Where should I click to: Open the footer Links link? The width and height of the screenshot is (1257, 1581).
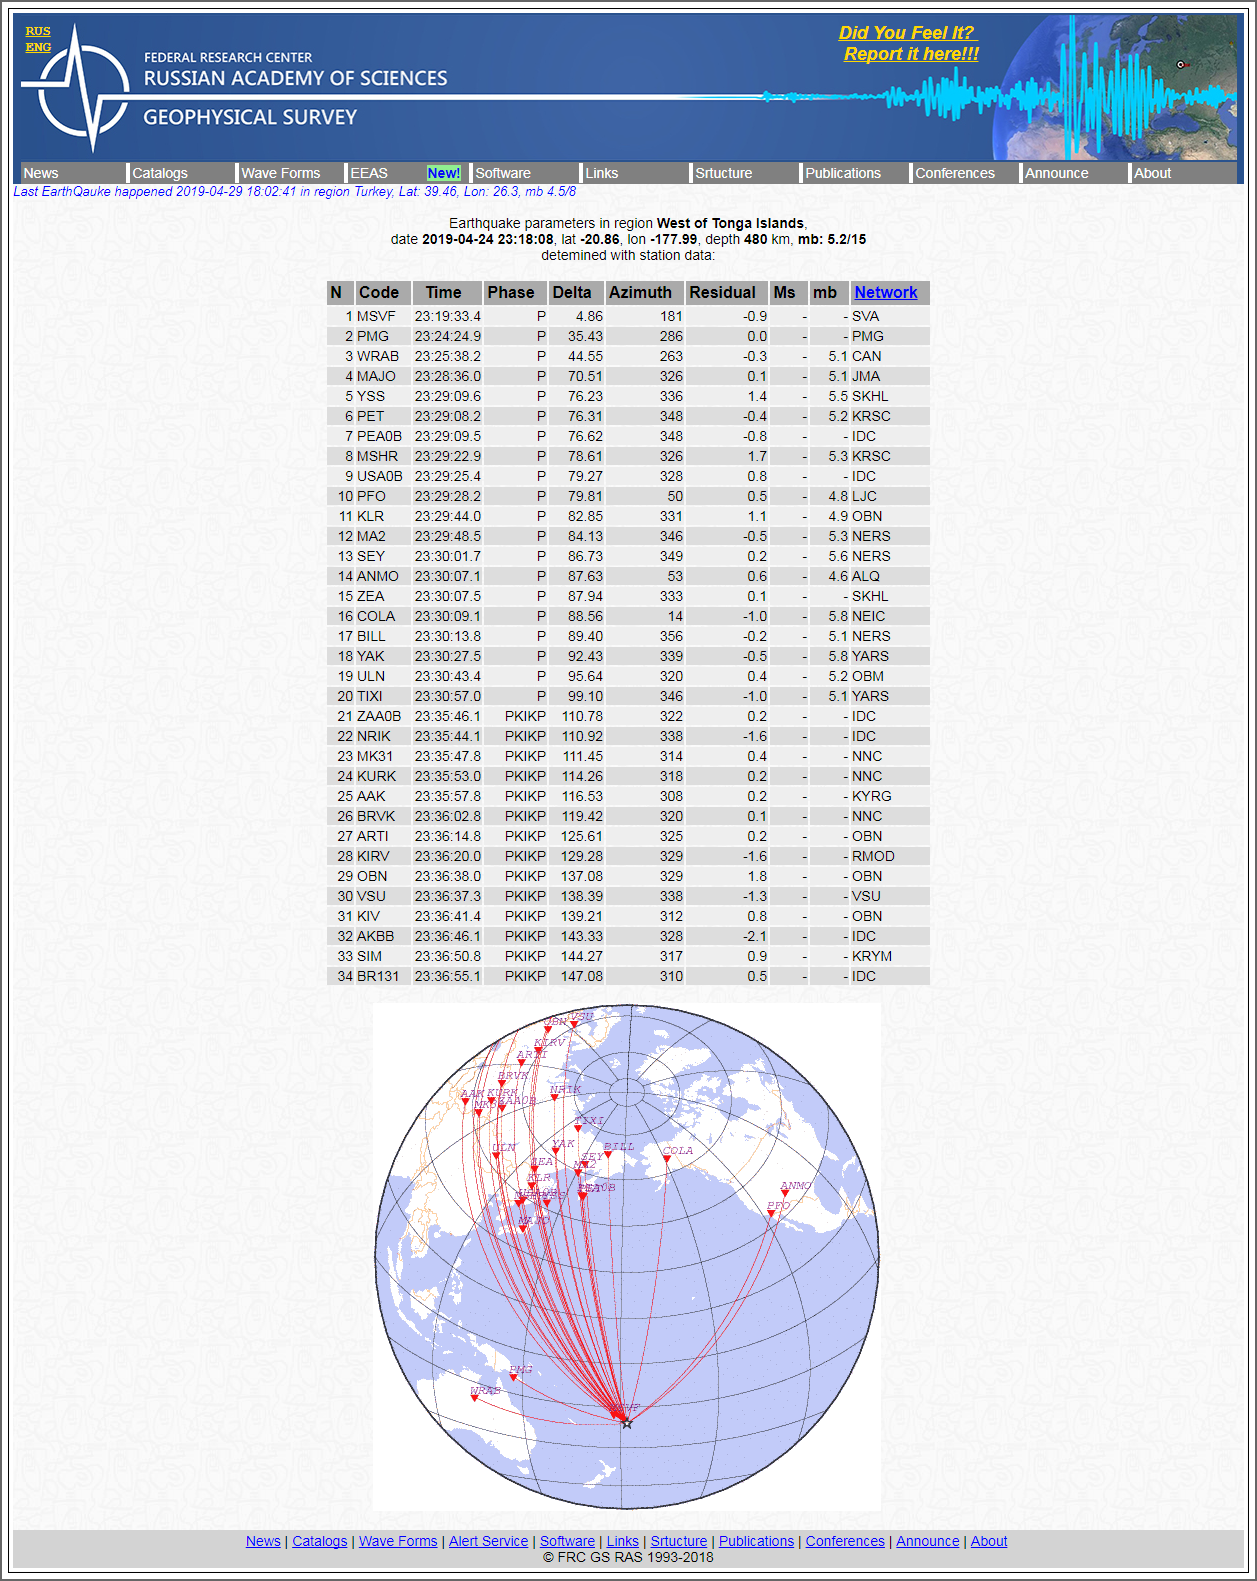coord(622,1541)
